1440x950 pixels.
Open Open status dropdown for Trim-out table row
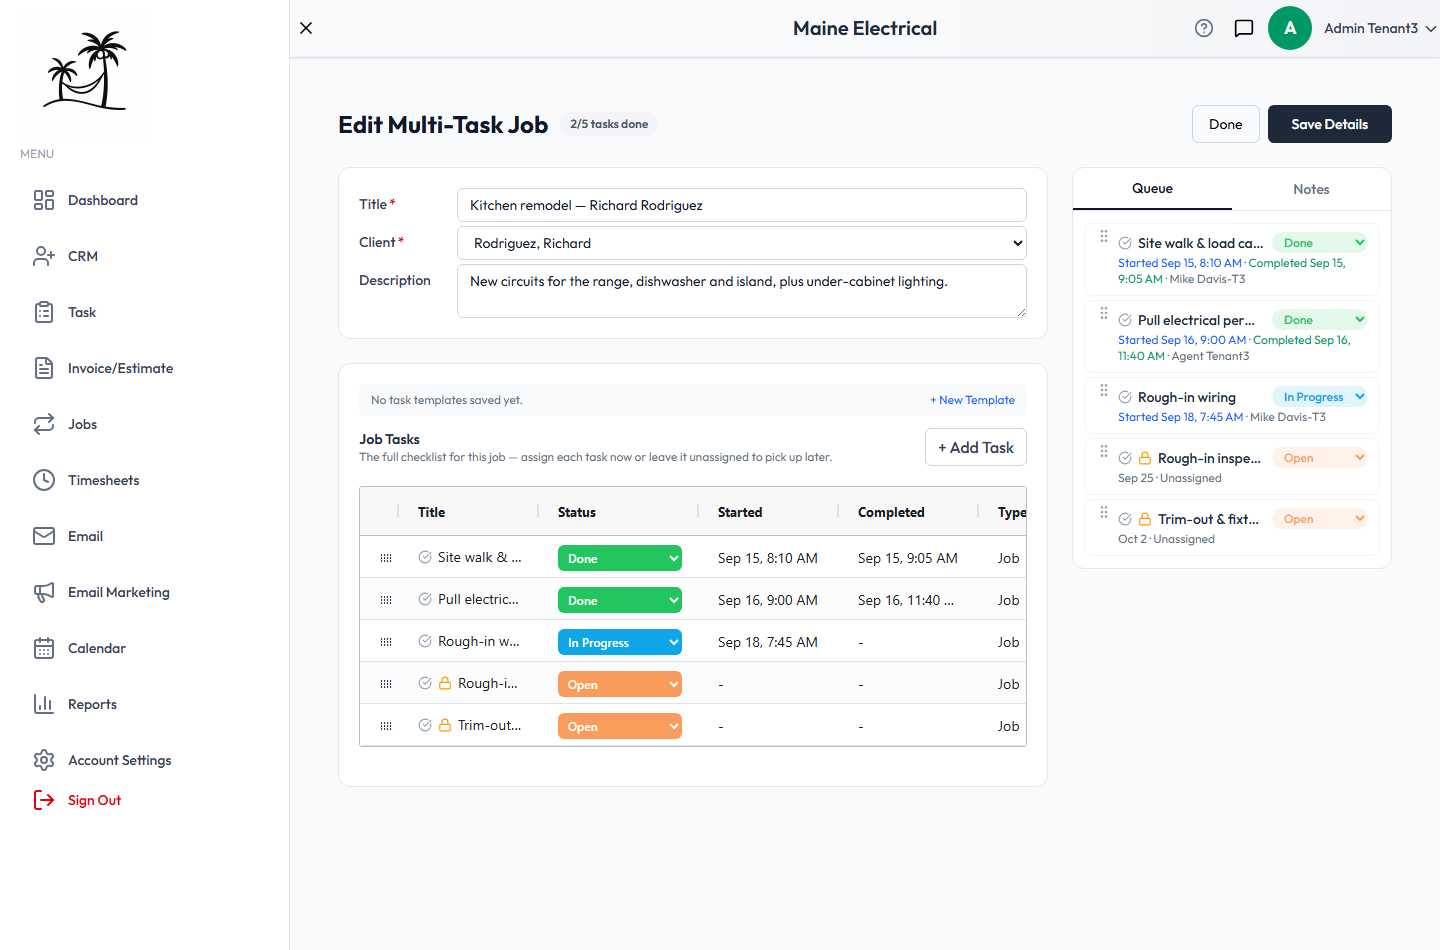(620, 726)
